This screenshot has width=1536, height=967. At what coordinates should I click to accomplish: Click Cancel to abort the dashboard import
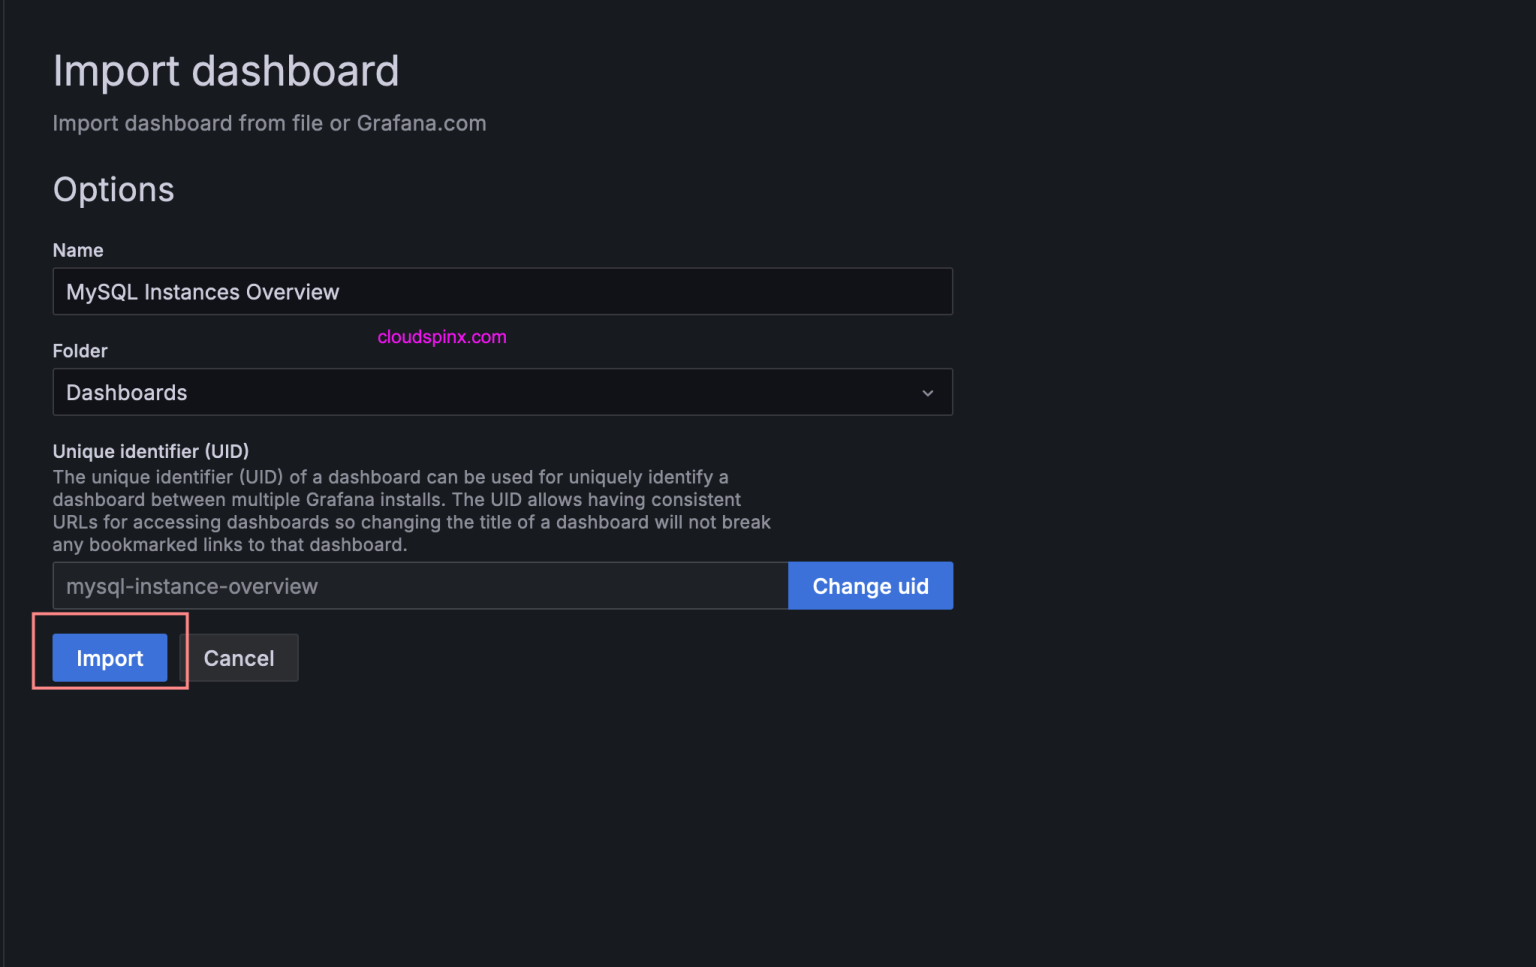pos(239,658)
